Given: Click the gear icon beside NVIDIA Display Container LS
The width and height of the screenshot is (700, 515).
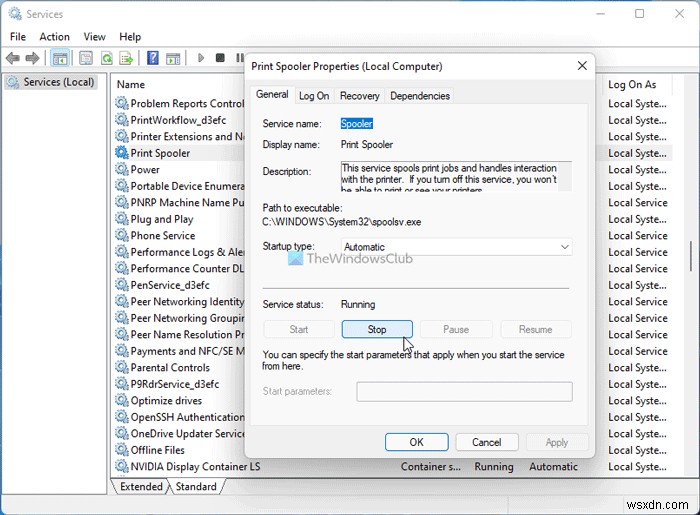Looking at the screenshot, I should click(121, 466).
